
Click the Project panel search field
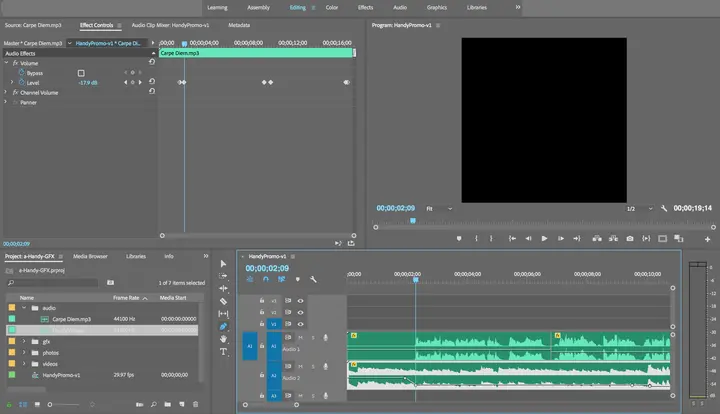pos(53,283)
